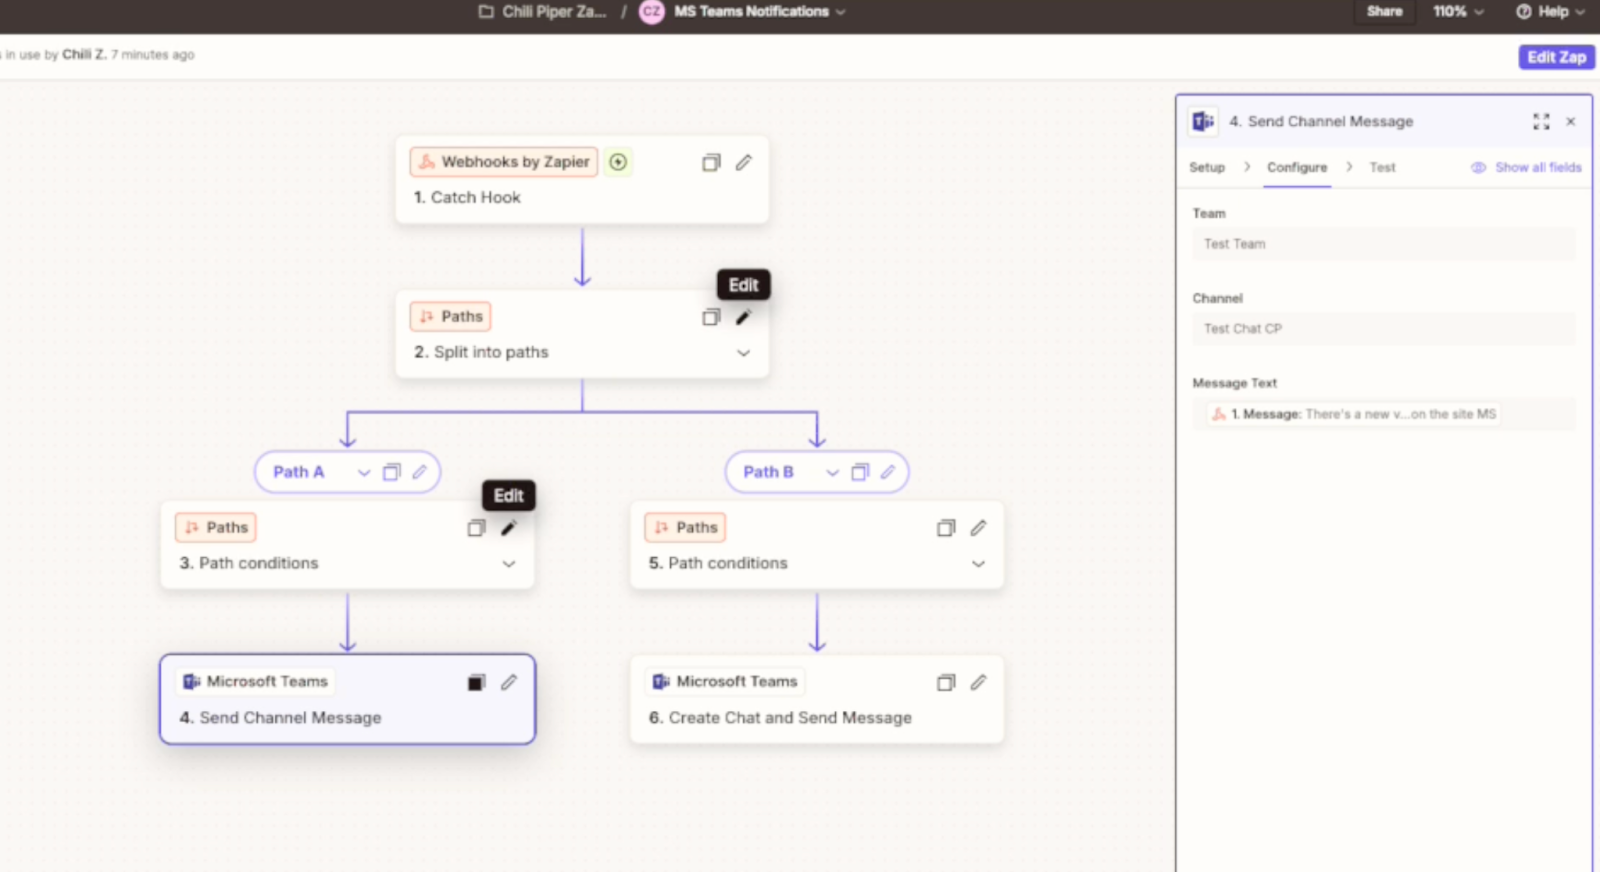Expand step 3 Path conditions chevron
1600x872 pixels.
pyautogui.click(x=509, y=564)
